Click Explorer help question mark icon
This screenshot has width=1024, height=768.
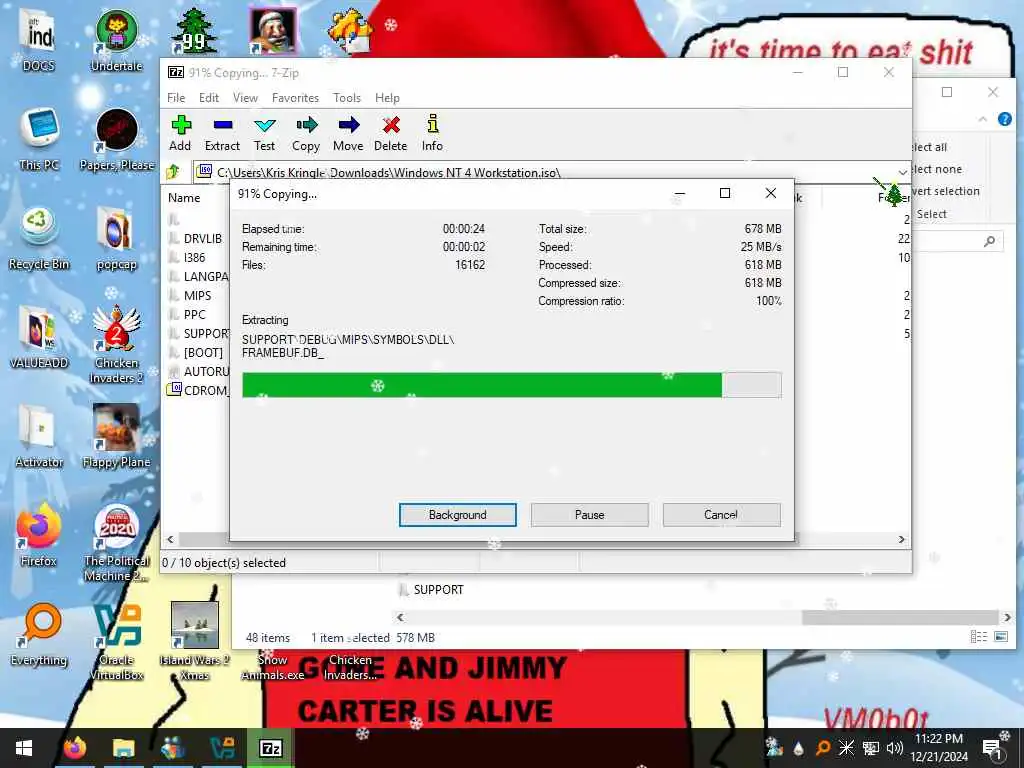(1004, 119)
